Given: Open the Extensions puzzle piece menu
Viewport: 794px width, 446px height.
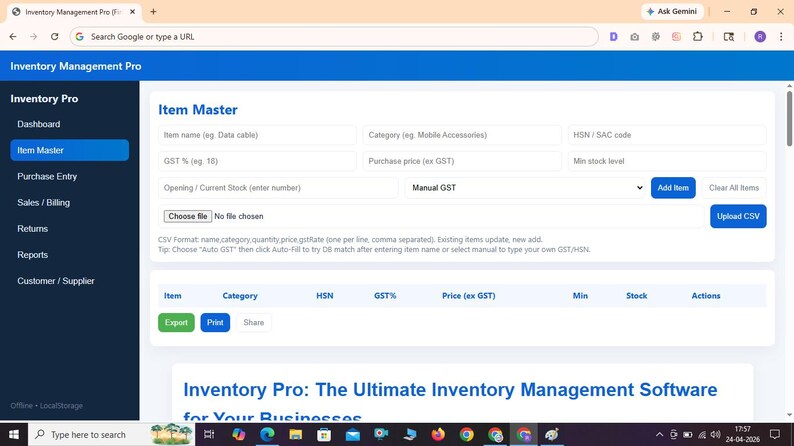Looking at the screenshot, I should (698, 36).
